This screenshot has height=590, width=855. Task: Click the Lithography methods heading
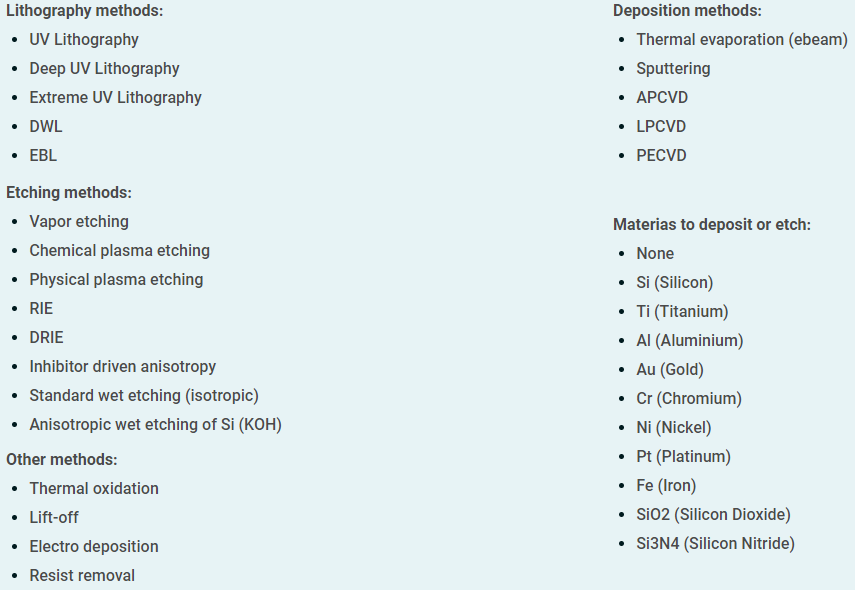click(x=85, y=11)
